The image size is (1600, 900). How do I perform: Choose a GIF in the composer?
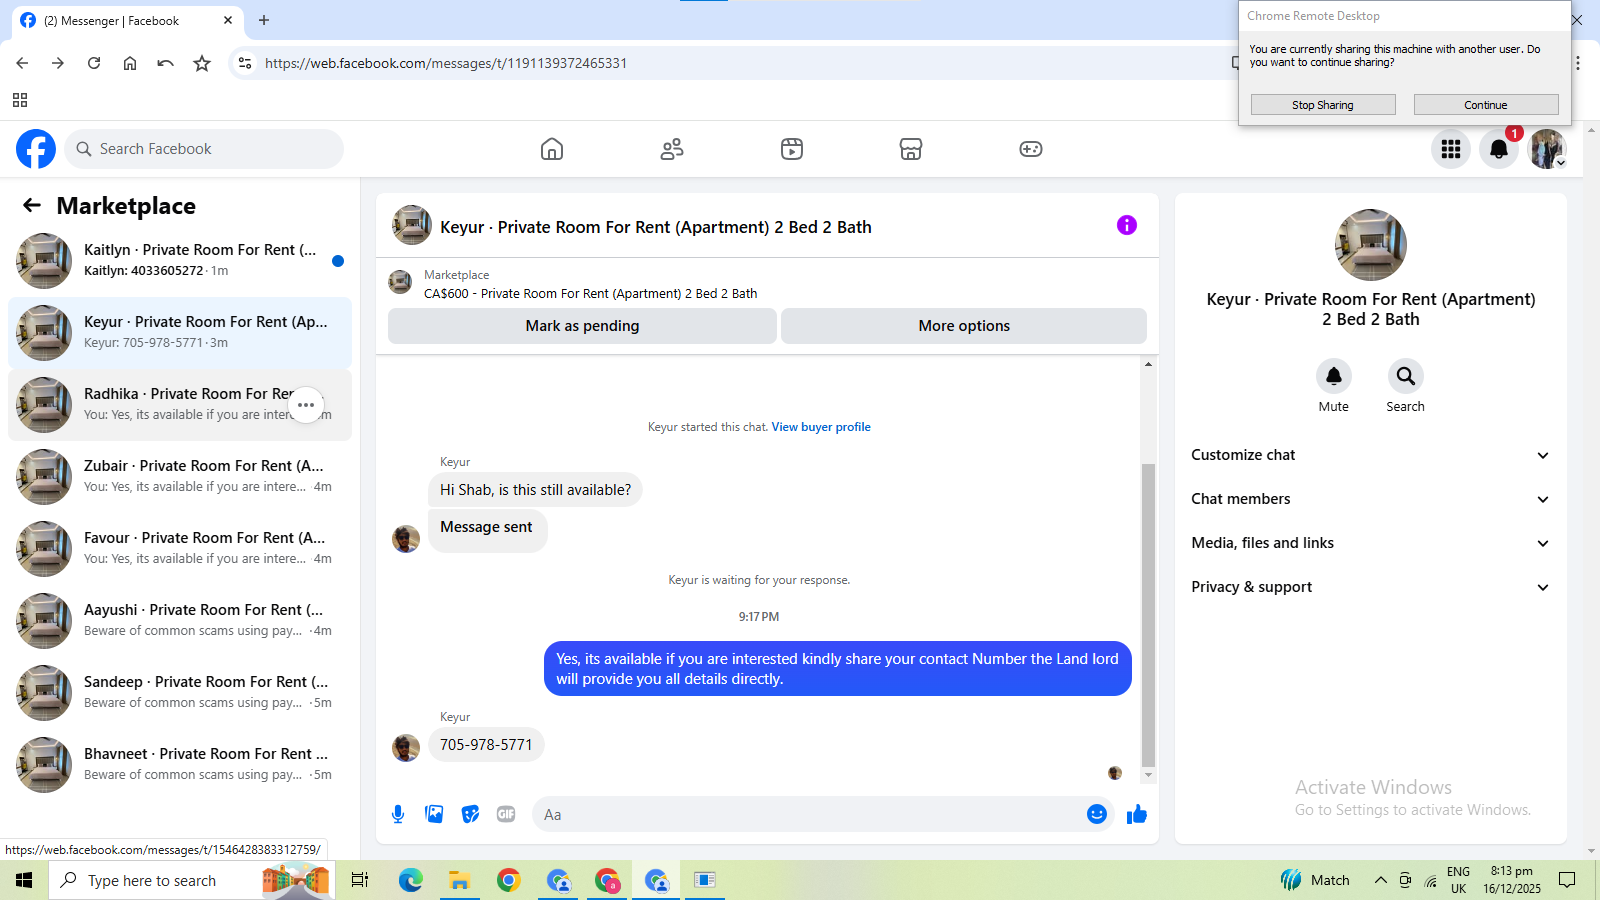(x=506, y=814)
